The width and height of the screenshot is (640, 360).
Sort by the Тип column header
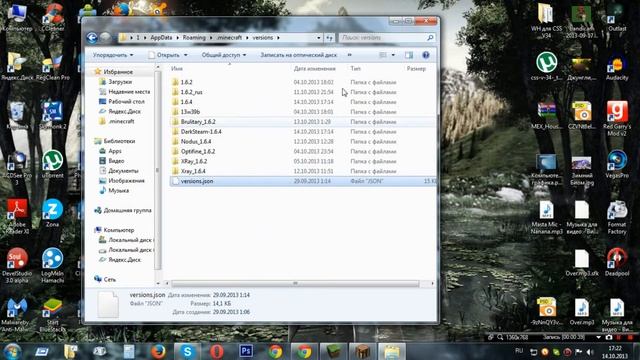pos(356,69)
